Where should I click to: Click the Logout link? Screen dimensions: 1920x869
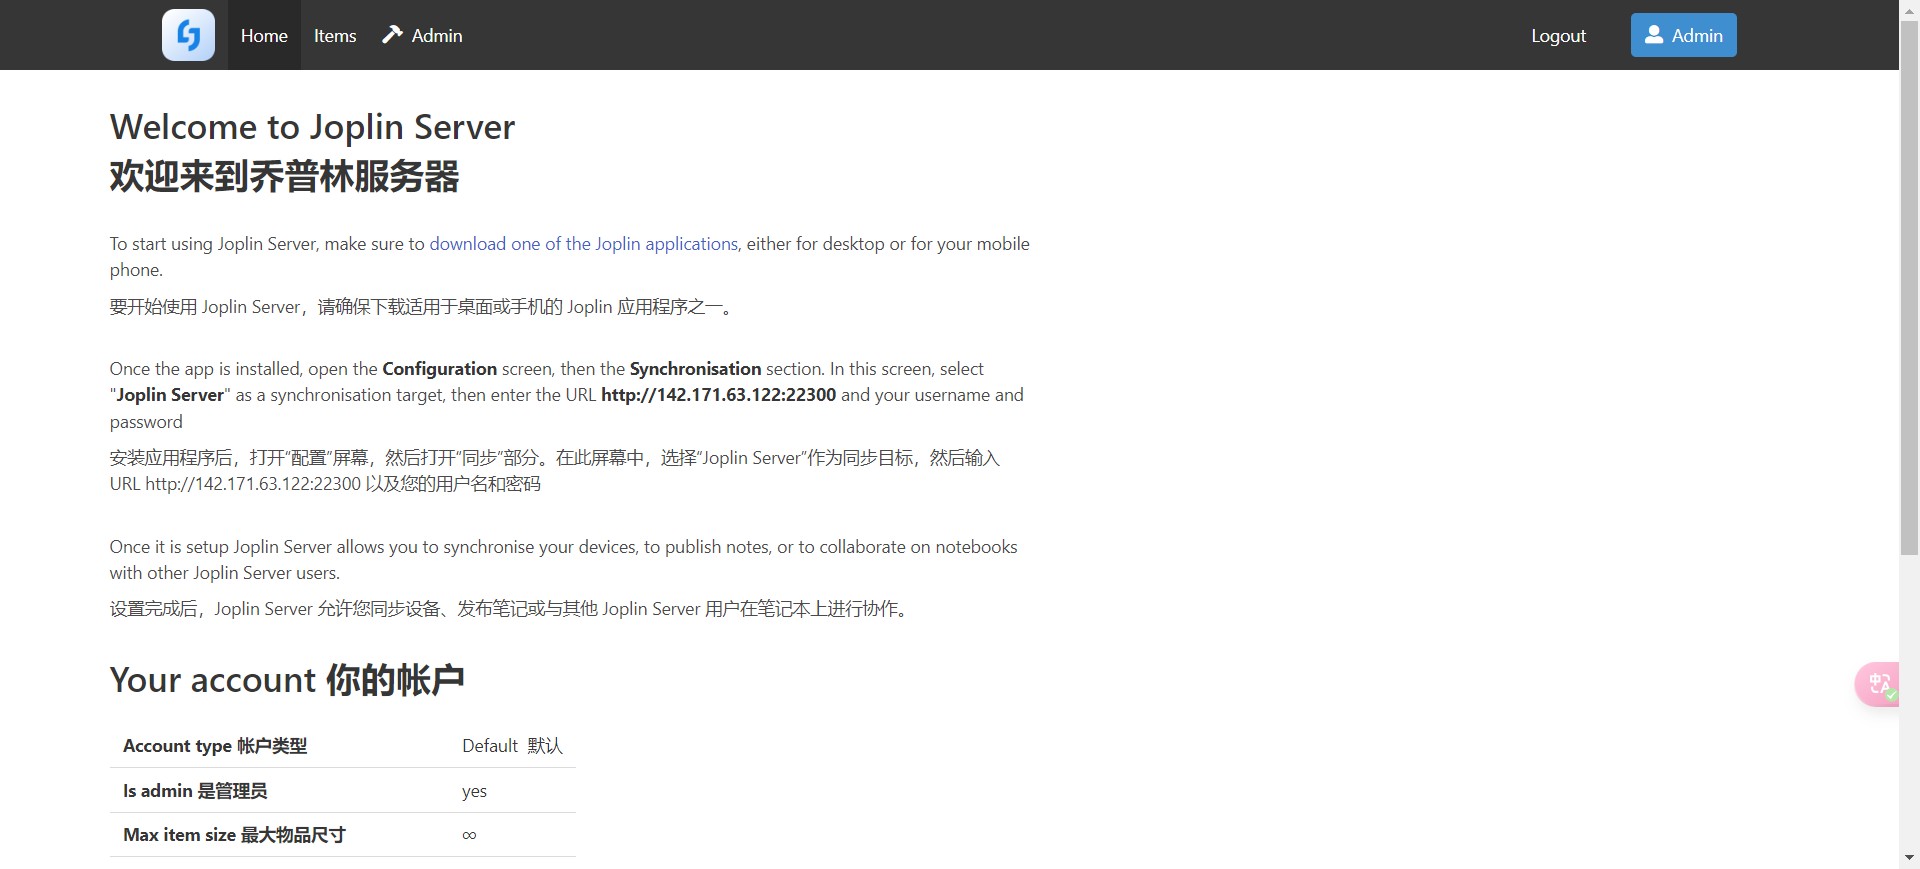pyautogui.click(x=1558, y=35)
